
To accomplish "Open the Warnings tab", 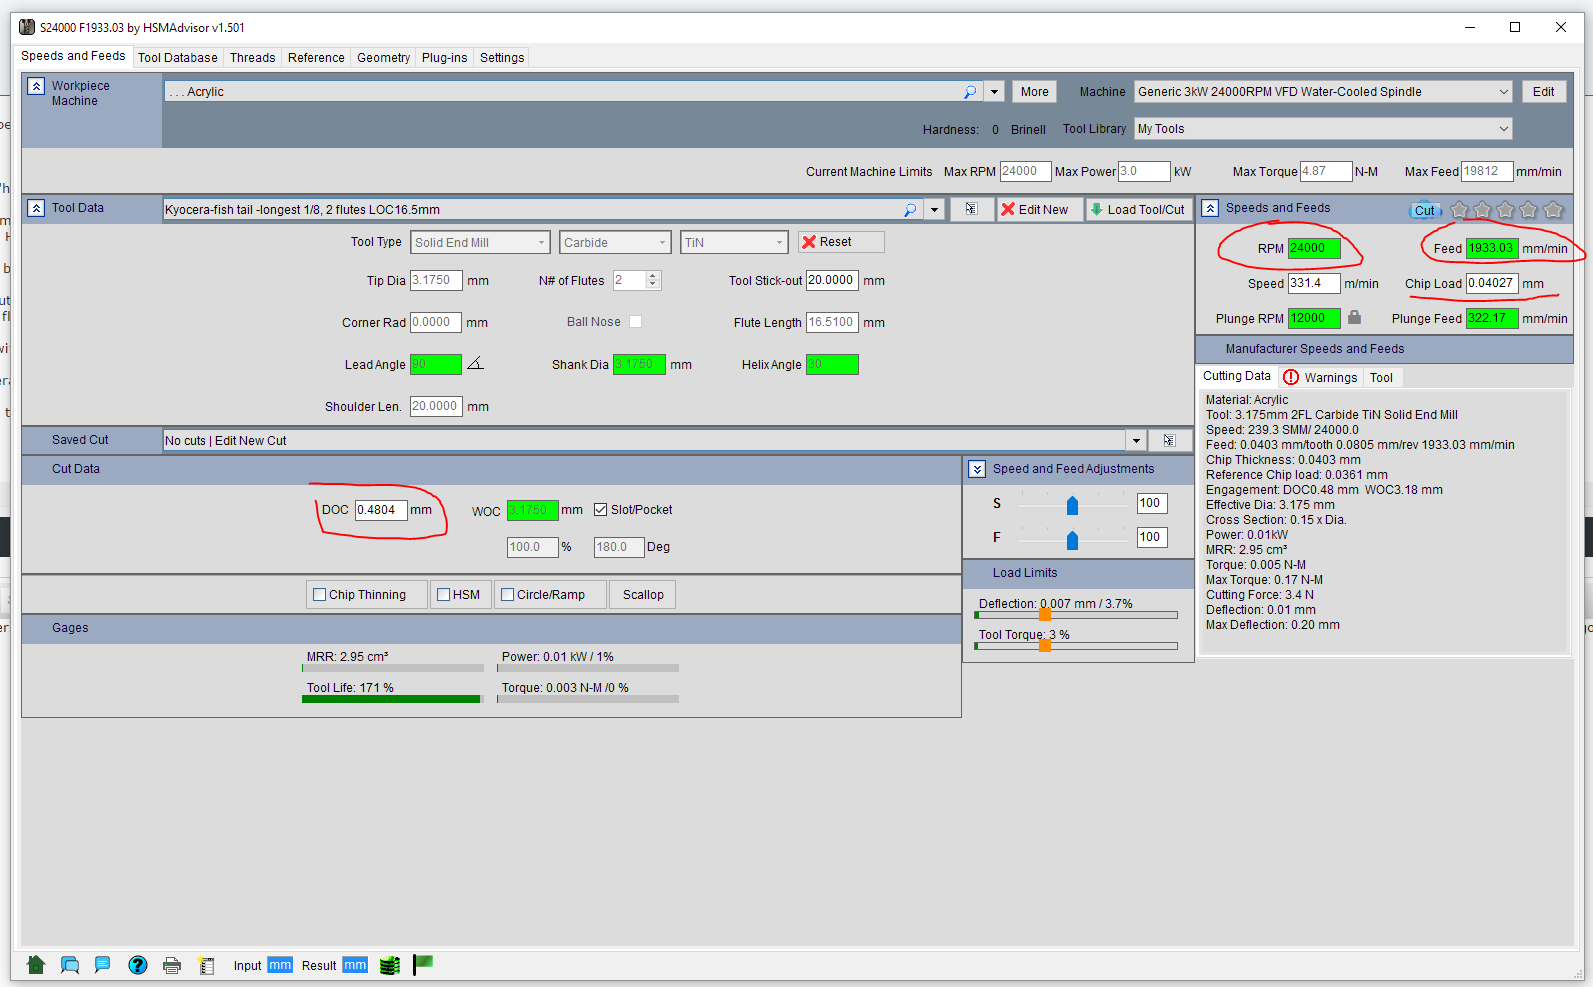I will pos(1320,378).
